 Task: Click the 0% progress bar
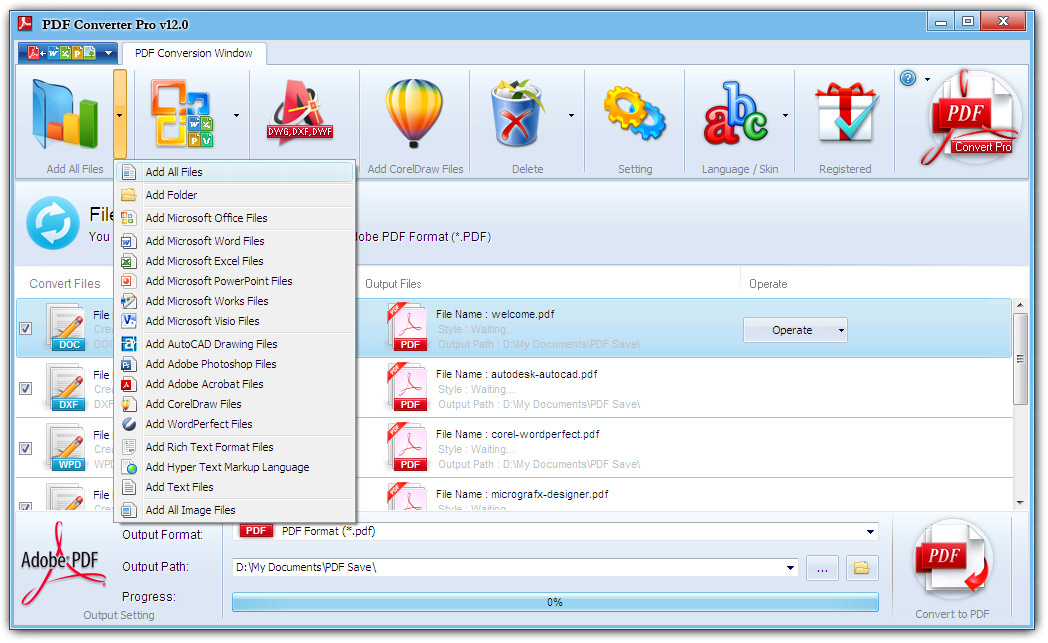pyautogui.click(x=555, y=602)
